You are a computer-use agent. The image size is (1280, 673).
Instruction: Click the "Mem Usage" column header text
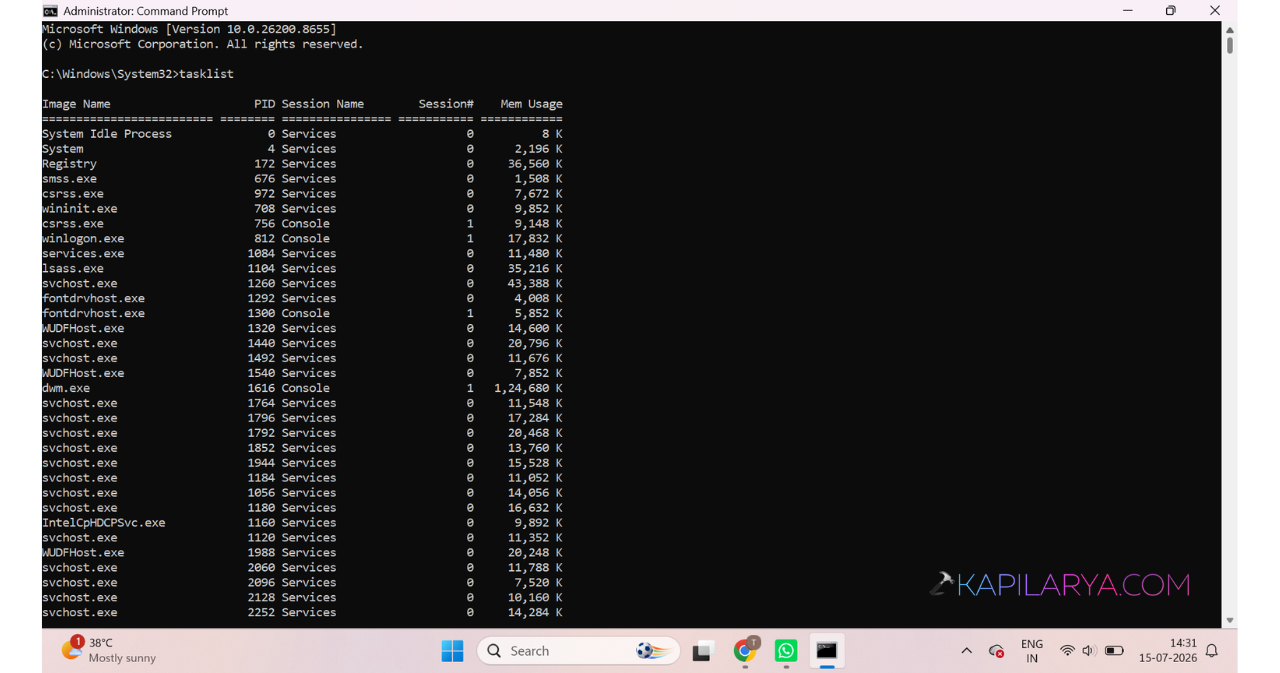pyautogui.click(x=531, y=104)
